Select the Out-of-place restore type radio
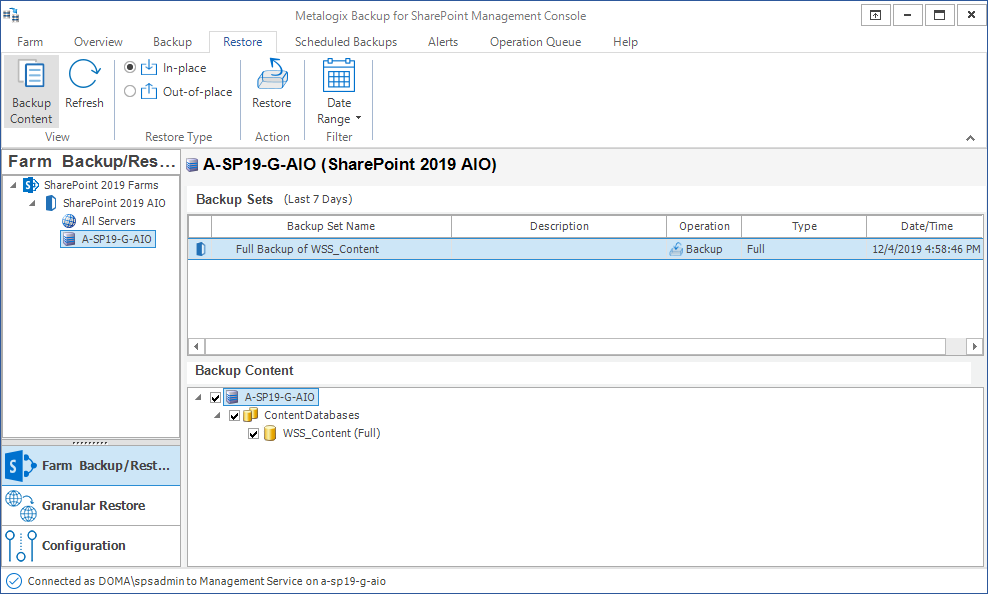988x594 pixels. pos(130,91)
